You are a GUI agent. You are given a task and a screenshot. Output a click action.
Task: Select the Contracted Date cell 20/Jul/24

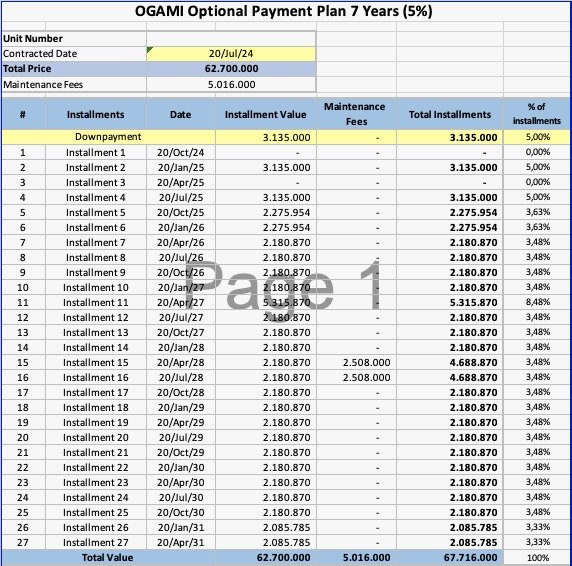231,54
